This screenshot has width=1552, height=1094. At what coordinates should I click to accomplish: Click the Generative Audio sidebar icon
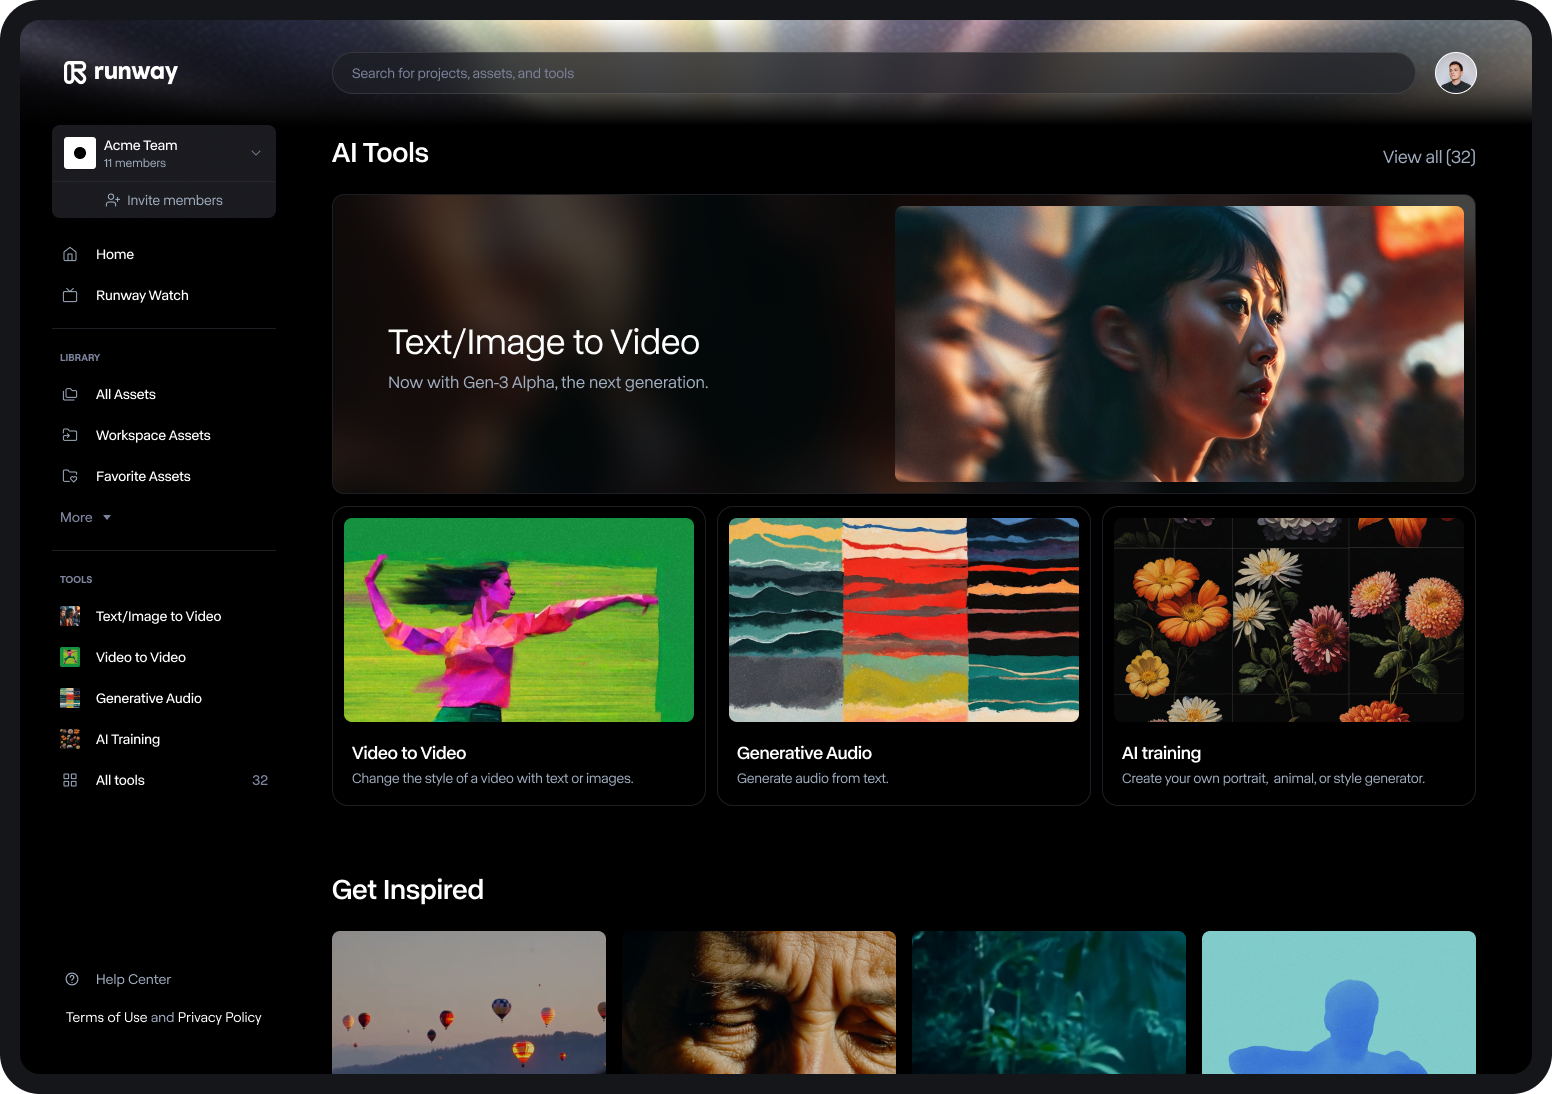pyautogui.click(x=70, y=698)
